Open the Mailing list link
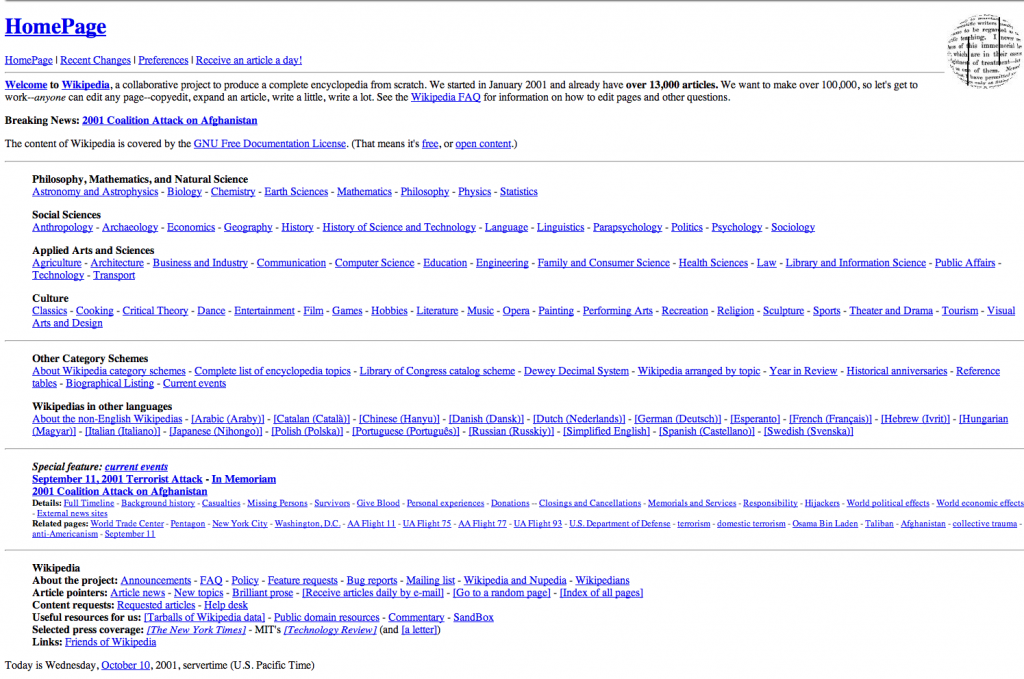This screenshot has height=679, width=1024. 430,580
